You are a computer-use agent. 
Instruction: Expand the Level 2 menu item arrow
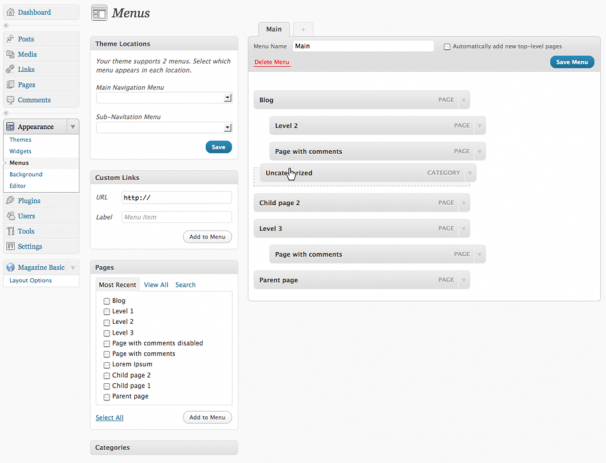[x=480, y=126]
